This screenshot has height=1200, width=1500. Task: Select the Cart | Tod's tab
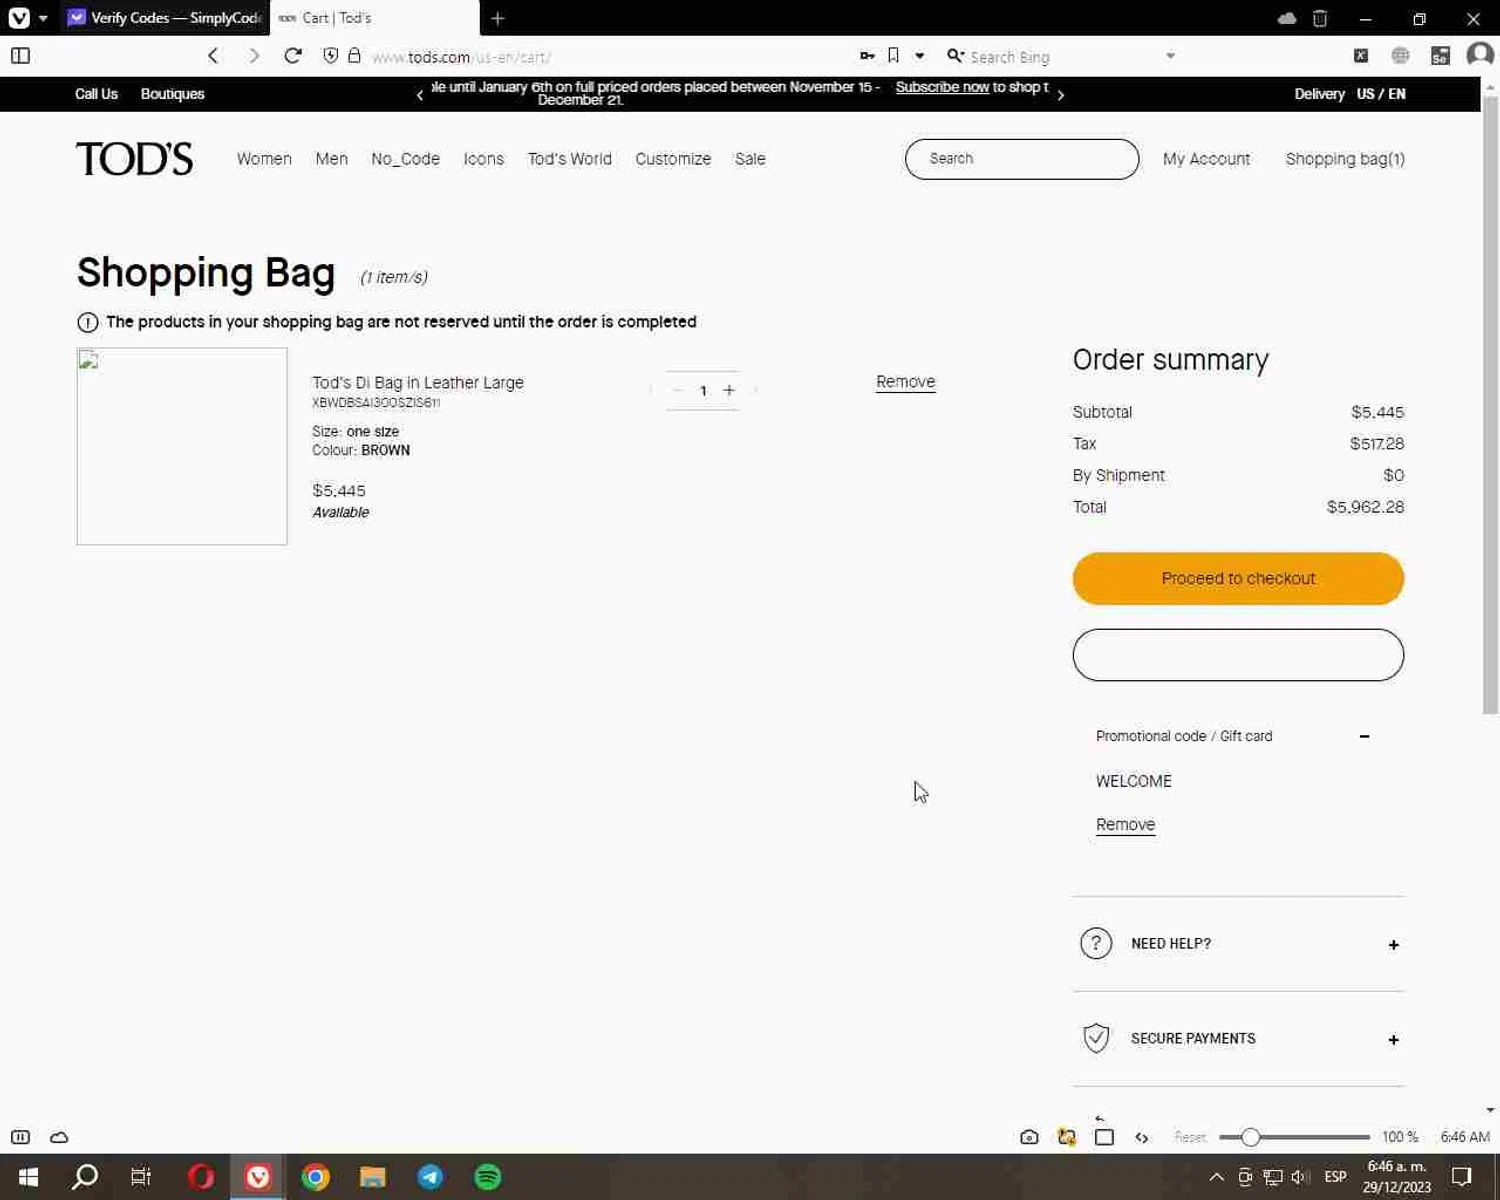point(374,18)
